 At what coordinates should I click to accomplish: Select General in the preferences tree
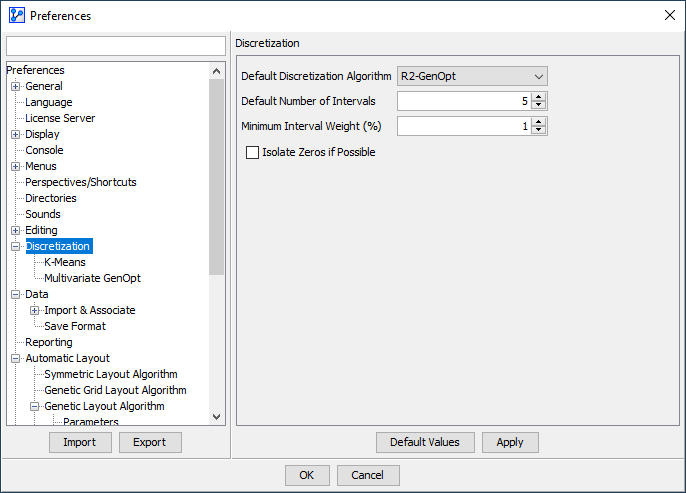click(x=44, y=86)
